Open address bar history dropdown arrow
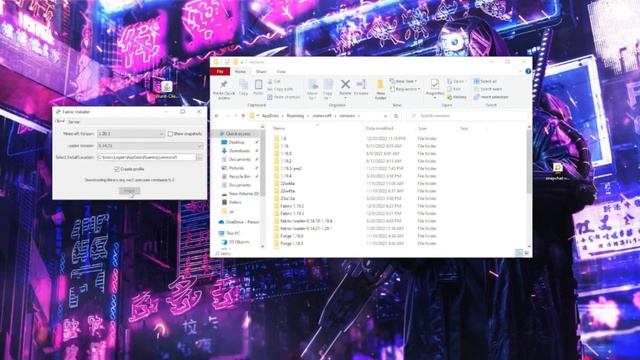 [x=385, y=116]
